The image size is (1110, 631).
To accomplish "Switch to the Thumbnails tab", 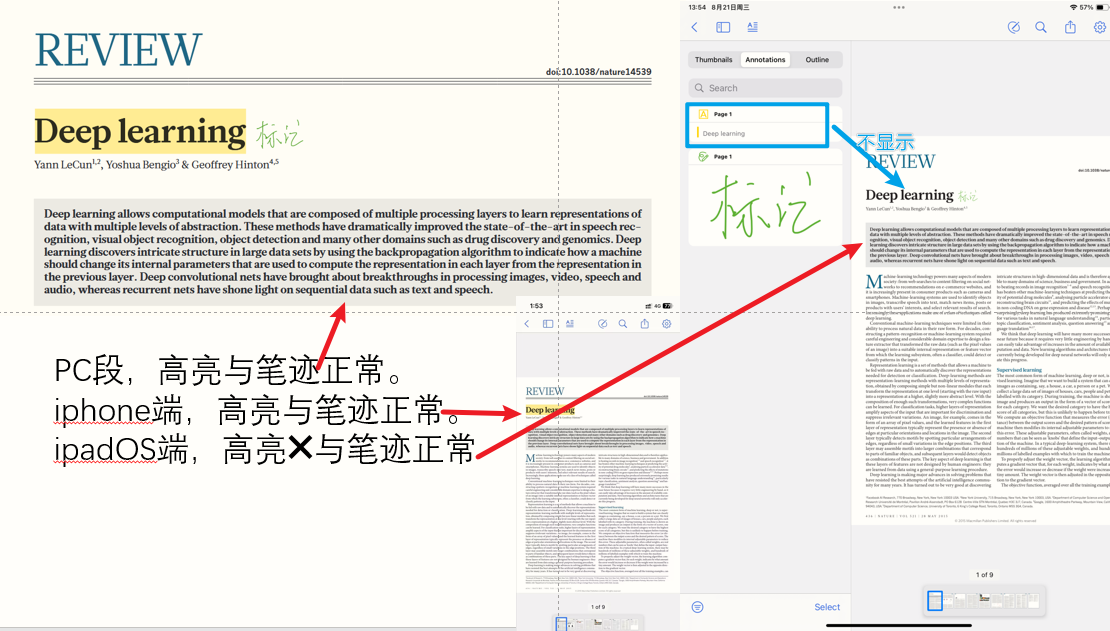I will tap(714, 59).
